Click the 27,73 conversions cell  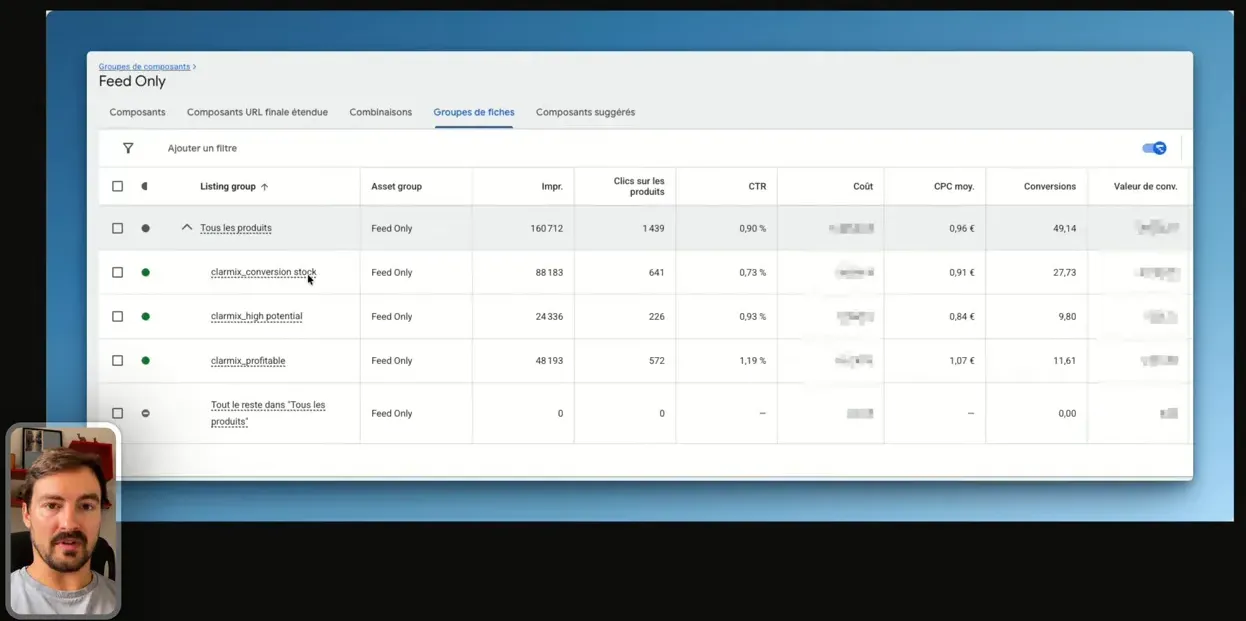tap(1065, 272)
